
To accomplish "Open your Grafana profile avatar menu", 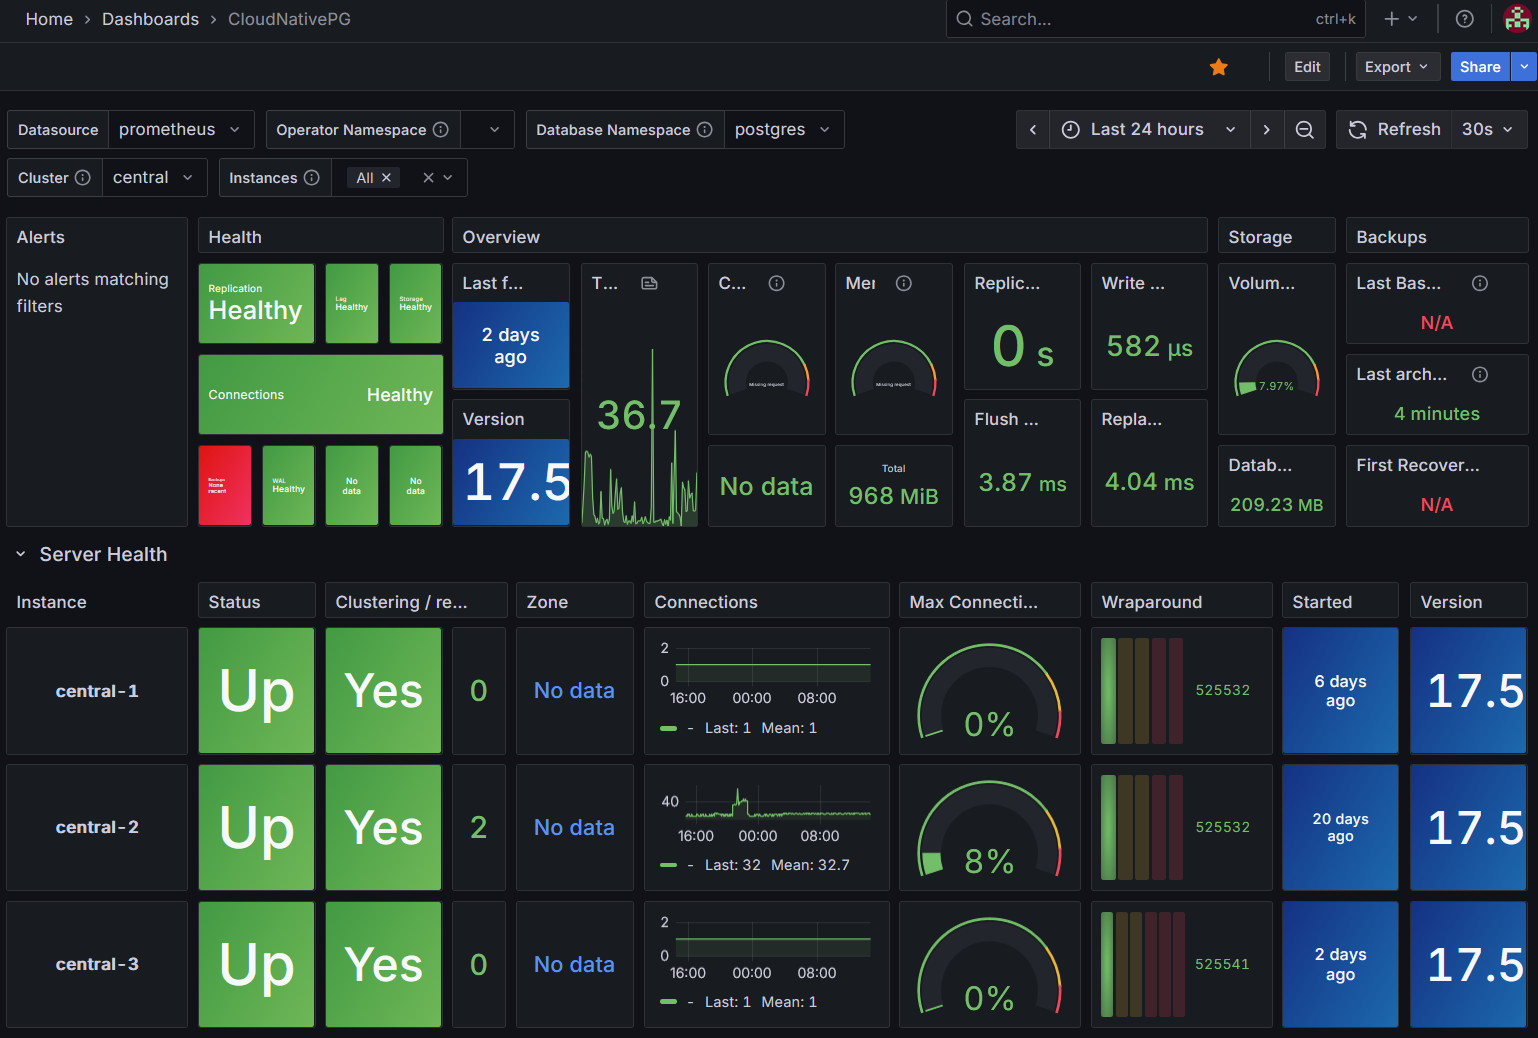I will pyautogui.click(x=1516, y=19).
